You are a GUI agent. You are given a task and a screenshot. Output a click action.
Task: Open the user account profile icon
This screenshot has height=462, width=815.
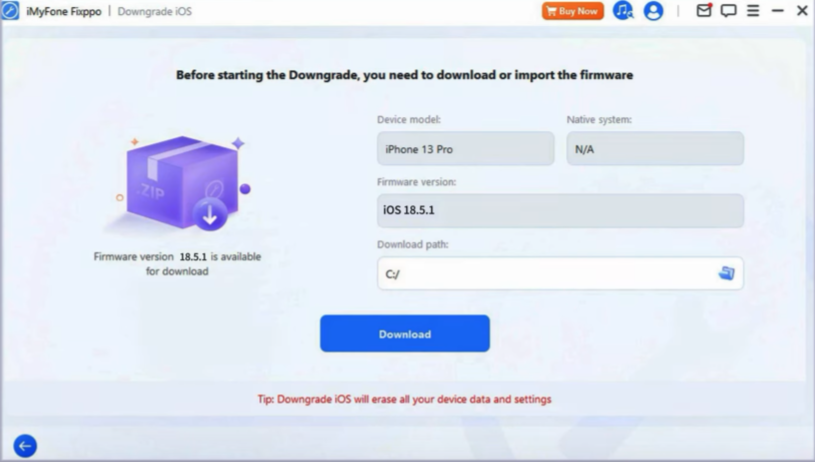pyautogui.click(x=653, y=11)
